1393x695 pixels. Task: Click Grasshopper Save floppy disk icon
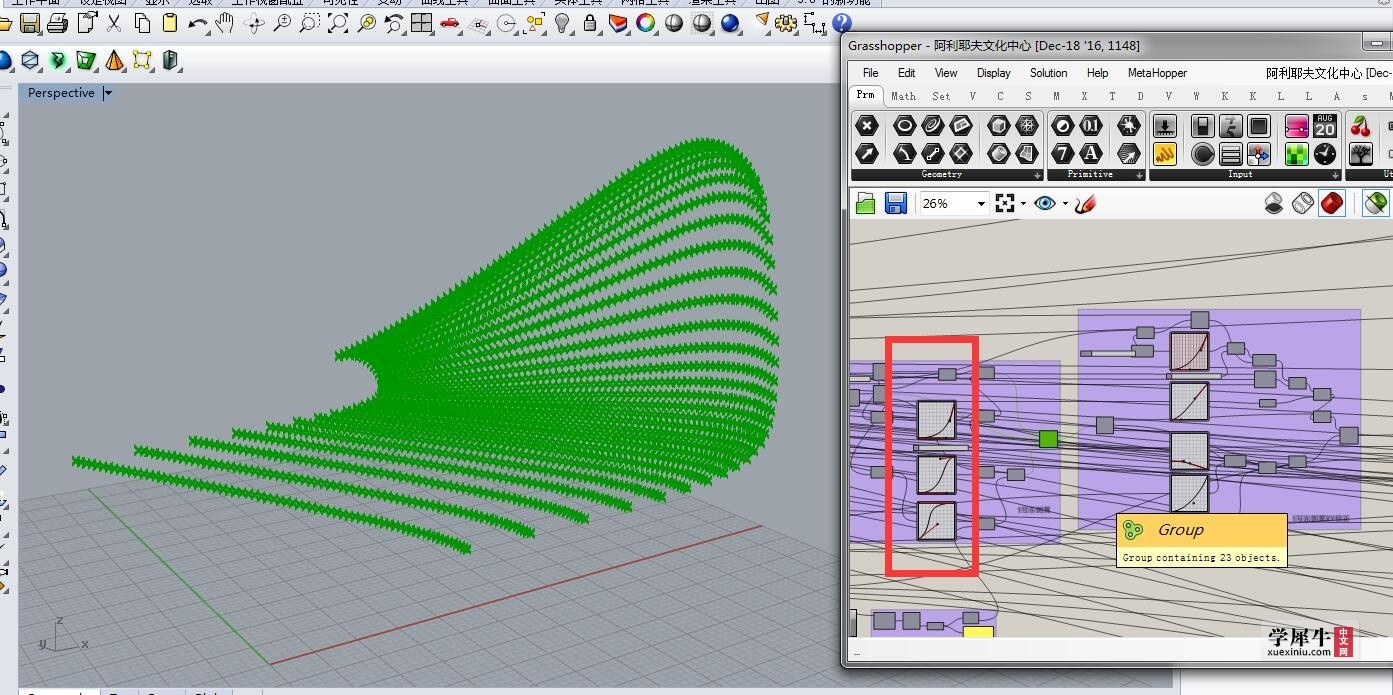[x=896, y=203]
